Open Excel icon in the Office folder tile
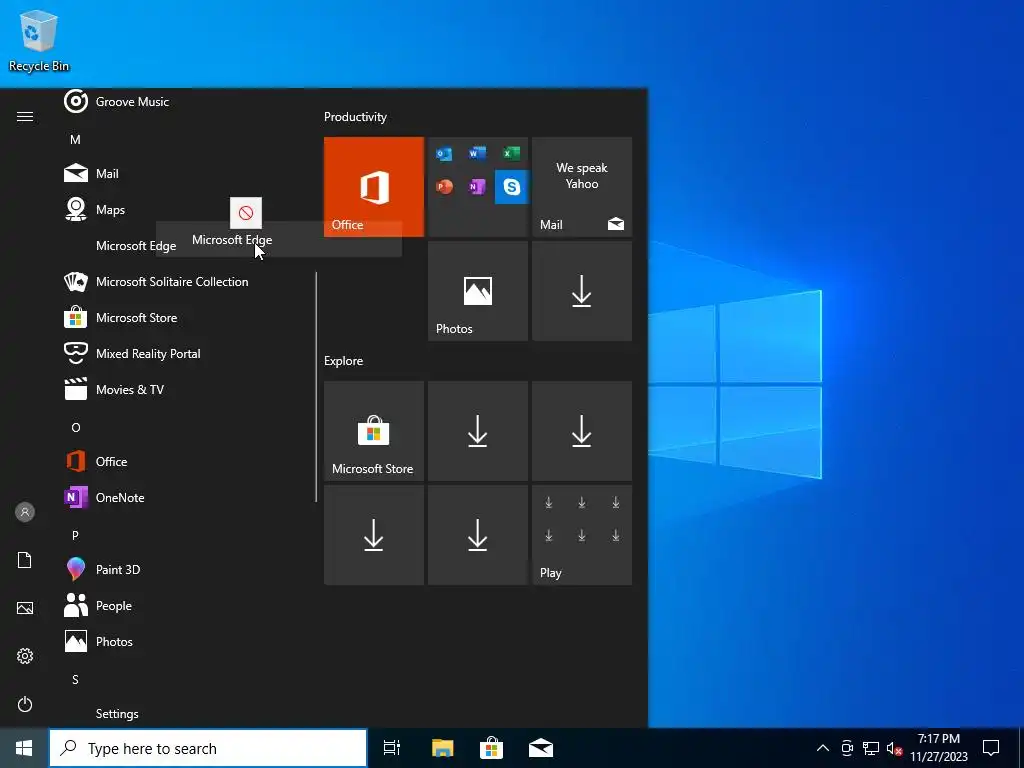Image resolution: width=1024 pixels, height=768 pixels. (x=511, y=153)
